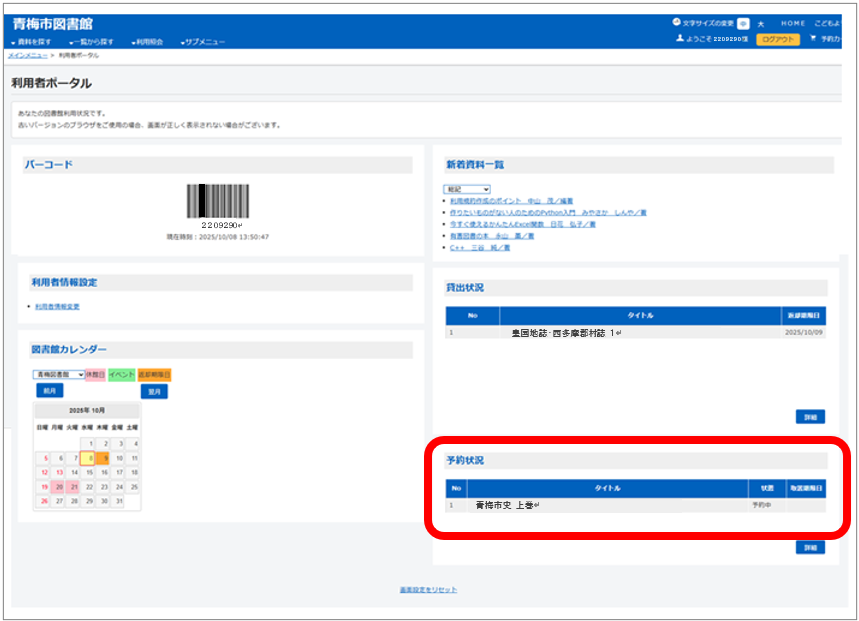
Task: Advance calendar with the 翌月 button
Action: click(154, 391)
